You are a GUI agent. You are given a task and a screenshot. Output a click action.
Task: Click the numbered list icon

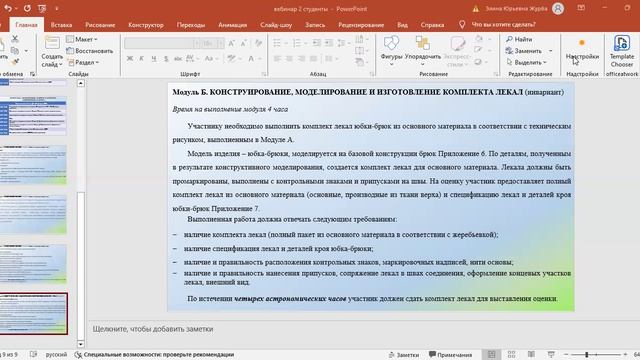pos(297,43)
